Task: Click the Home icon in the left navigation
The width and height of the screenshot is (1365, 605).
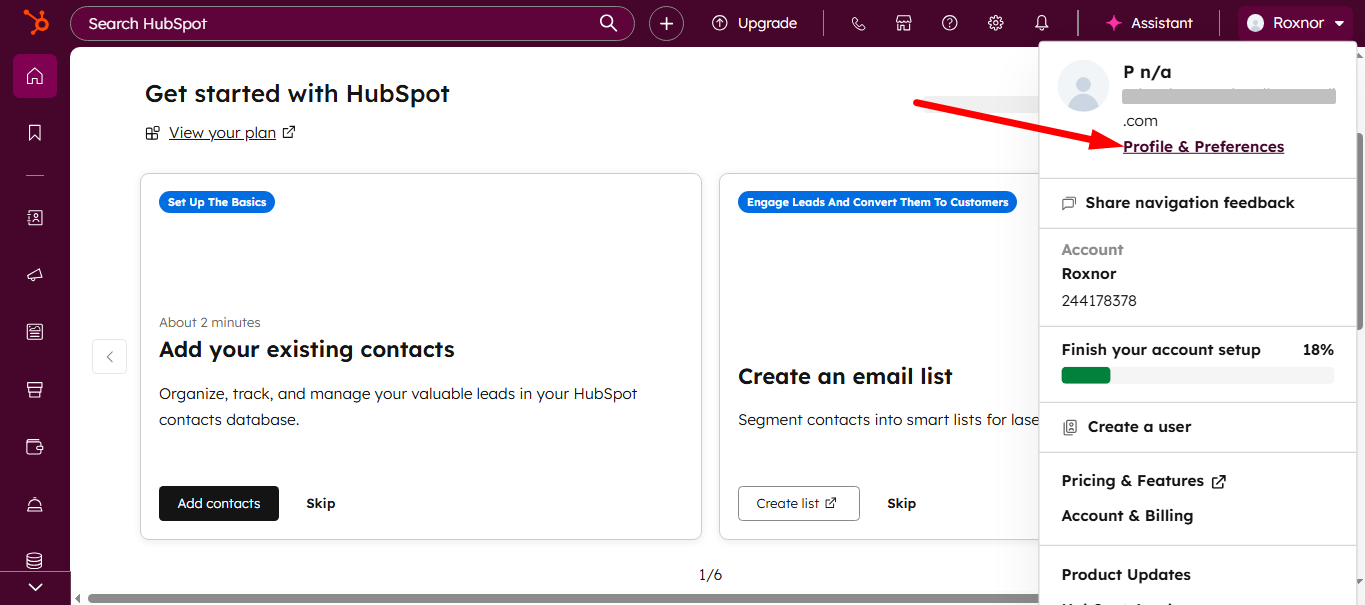Action: click(x=35, y=76)
